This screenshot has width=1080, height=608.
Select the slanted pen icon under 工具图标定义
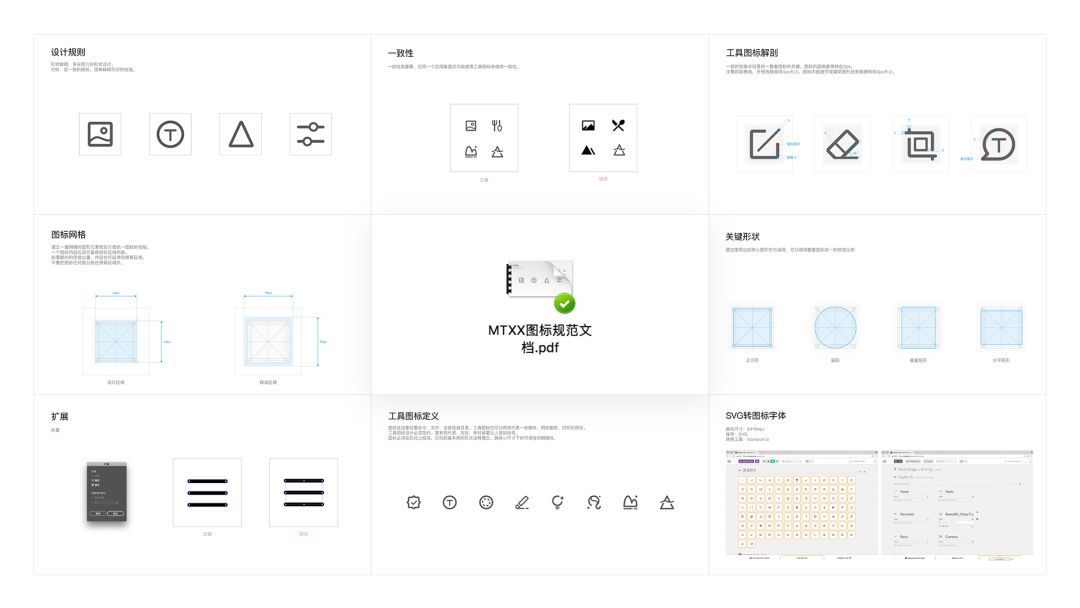pos(522,503)
